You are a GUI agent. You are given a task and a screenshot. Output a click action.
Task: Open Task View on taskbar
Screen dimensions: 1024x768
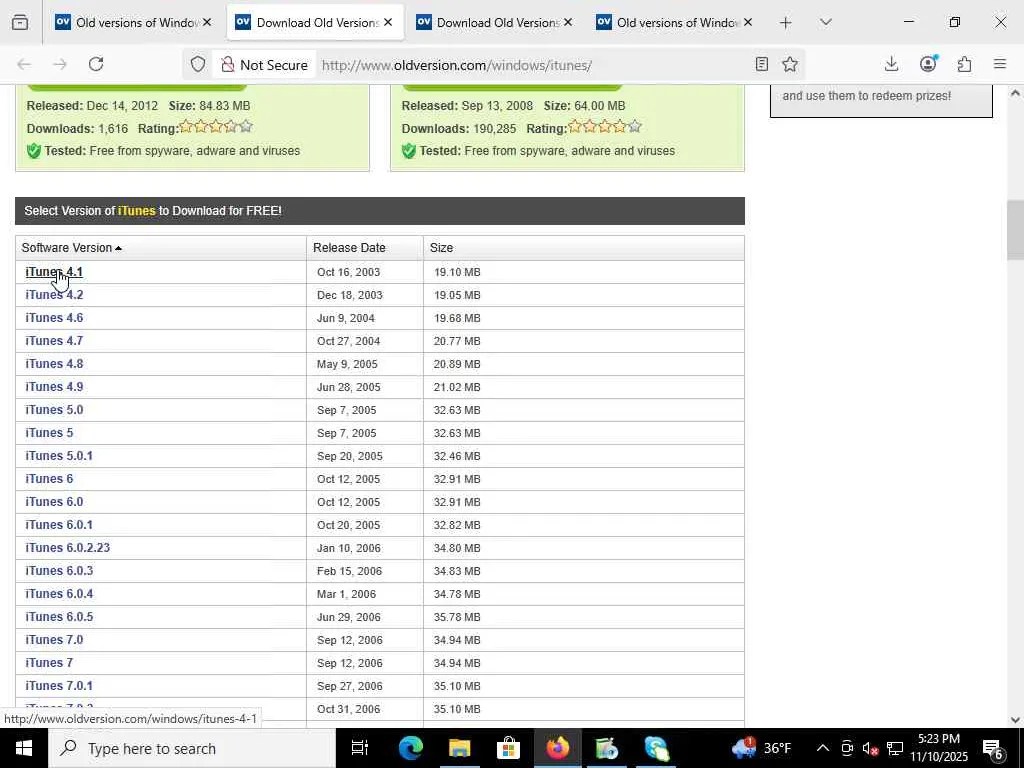coord(360,748)
